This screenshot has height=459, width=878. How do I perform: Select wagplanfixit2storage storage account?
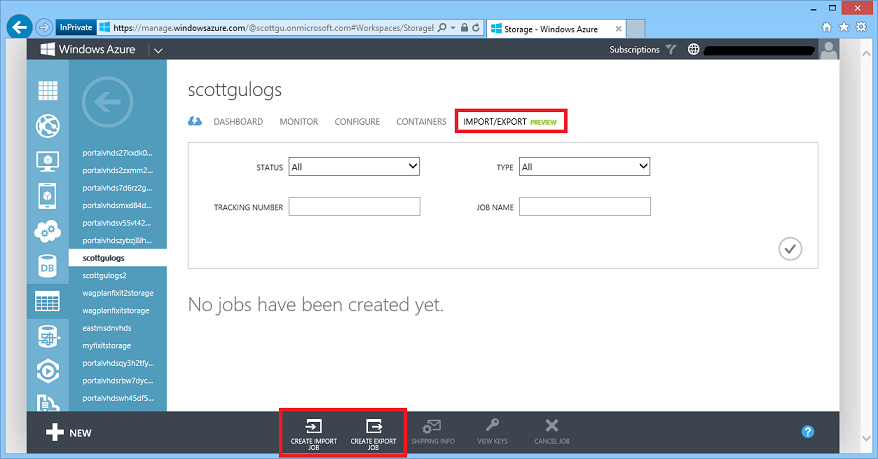coord(118,293)
